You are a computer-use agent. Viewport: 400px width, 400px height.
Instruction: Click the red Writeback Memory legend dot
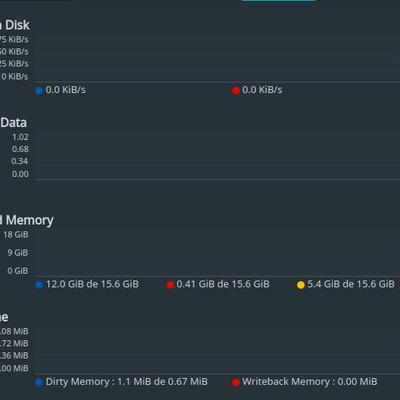tap(236, 382)
